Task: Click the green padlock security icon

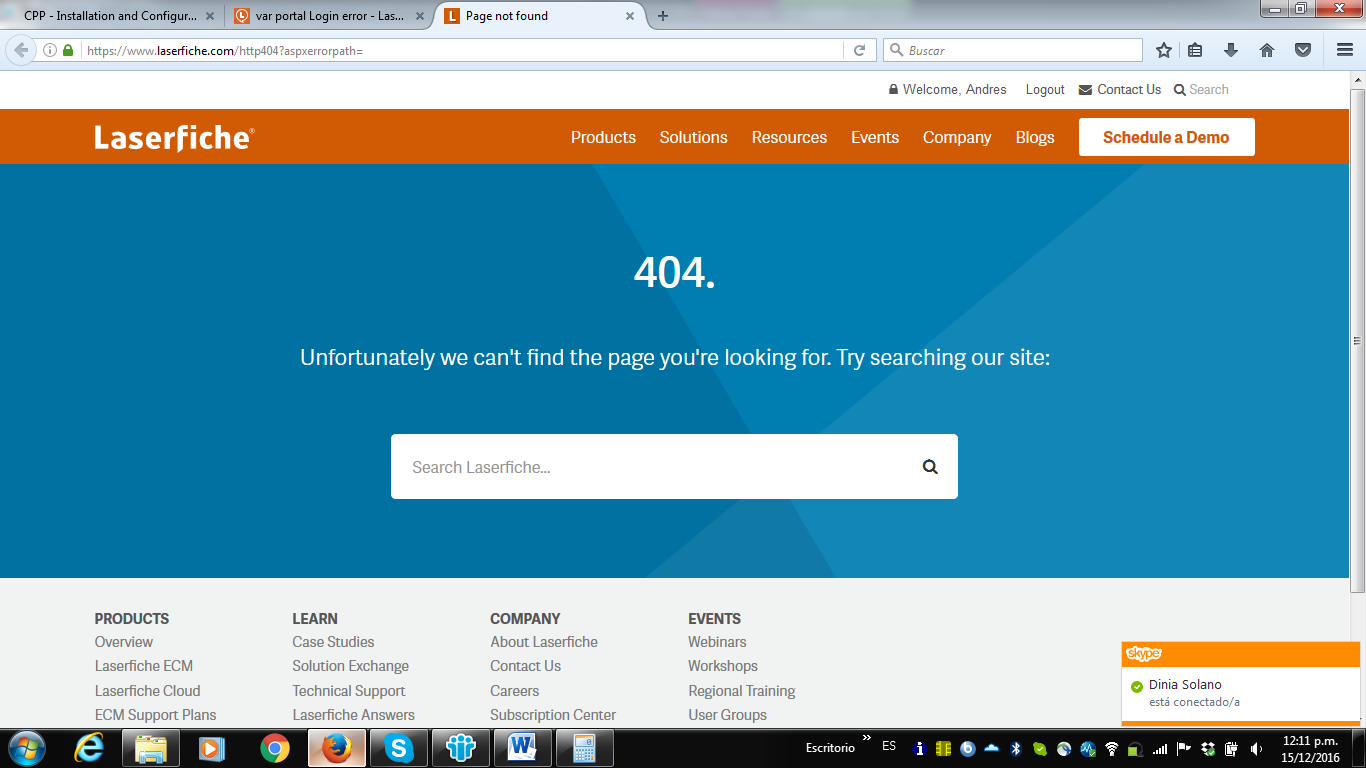Action: coord(68,50)
